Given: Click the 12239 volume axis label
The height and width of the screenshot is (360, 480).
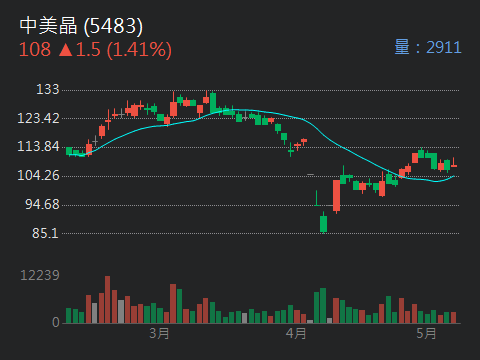Looking at the screenshot, I should coord(40,275).
